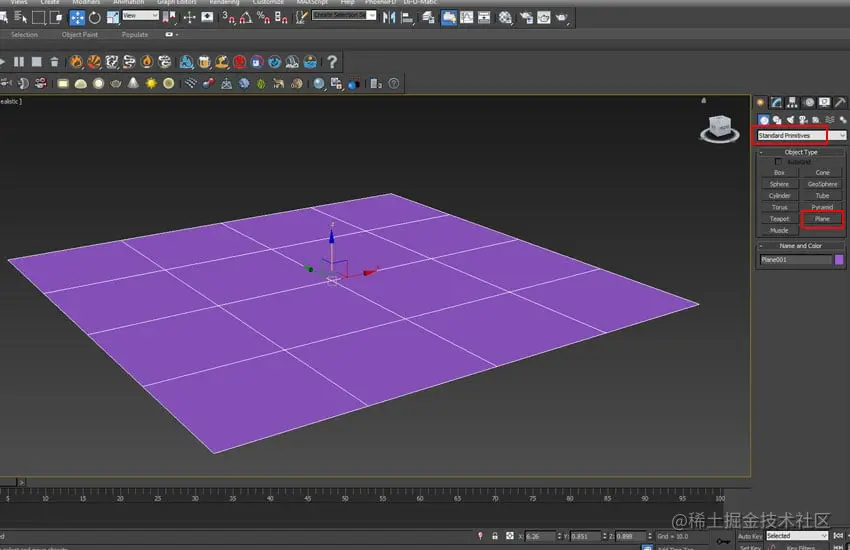850x550 pixels.
Task: Select the Rotate transform tool
Action: click(x=94, y=17)
